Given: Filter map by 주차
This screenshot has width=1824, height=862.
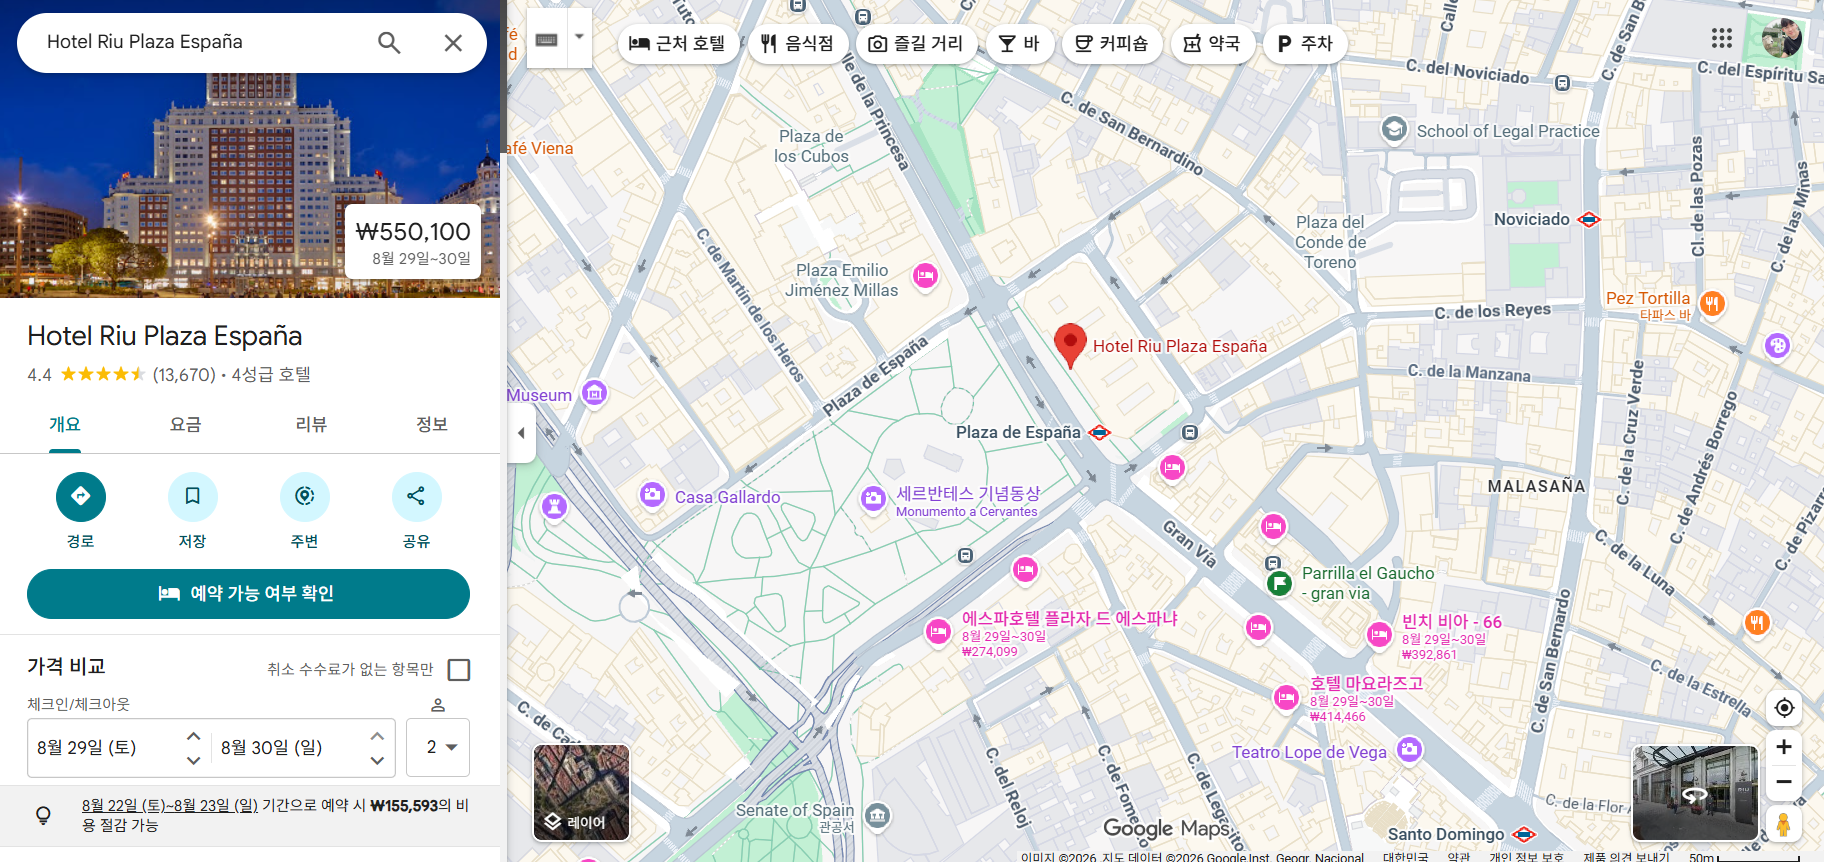Looking at the screenshot, I should coord(1305,44).
